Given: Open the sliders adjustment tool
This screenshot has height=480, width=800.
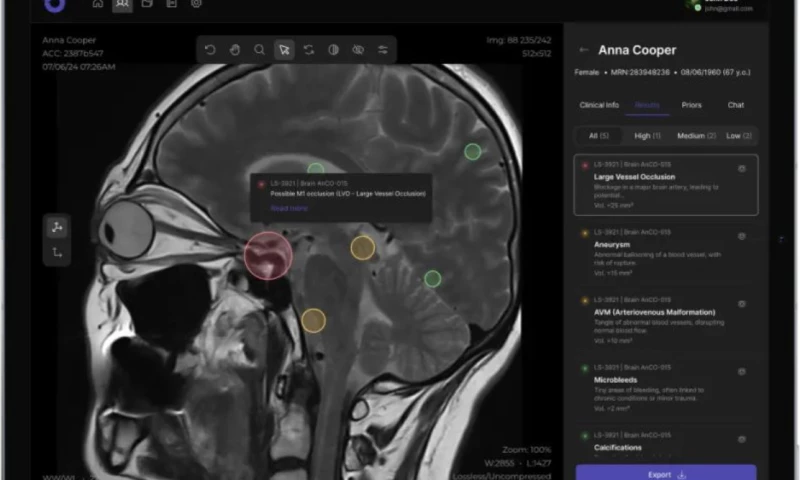Looking at the screenshot, I should coord(383,49).
